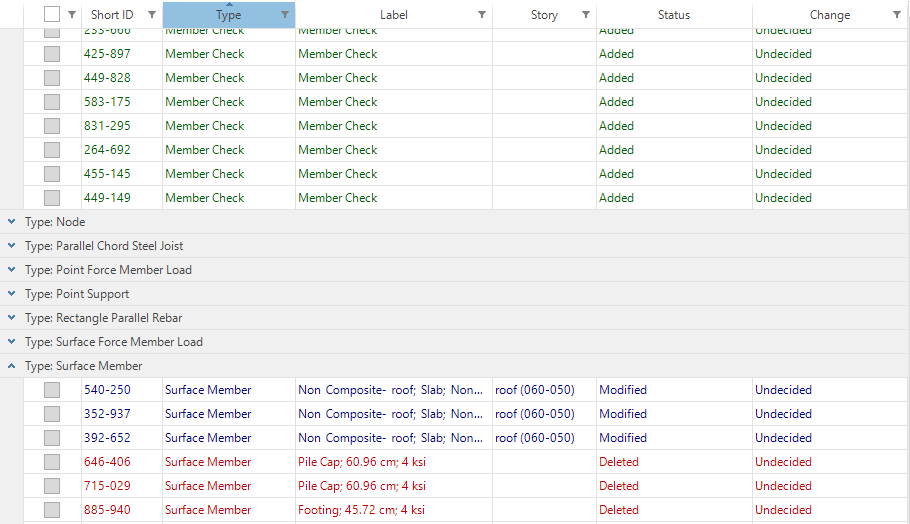Check the row with Short ID 425-897

click(x=52, y=54)
